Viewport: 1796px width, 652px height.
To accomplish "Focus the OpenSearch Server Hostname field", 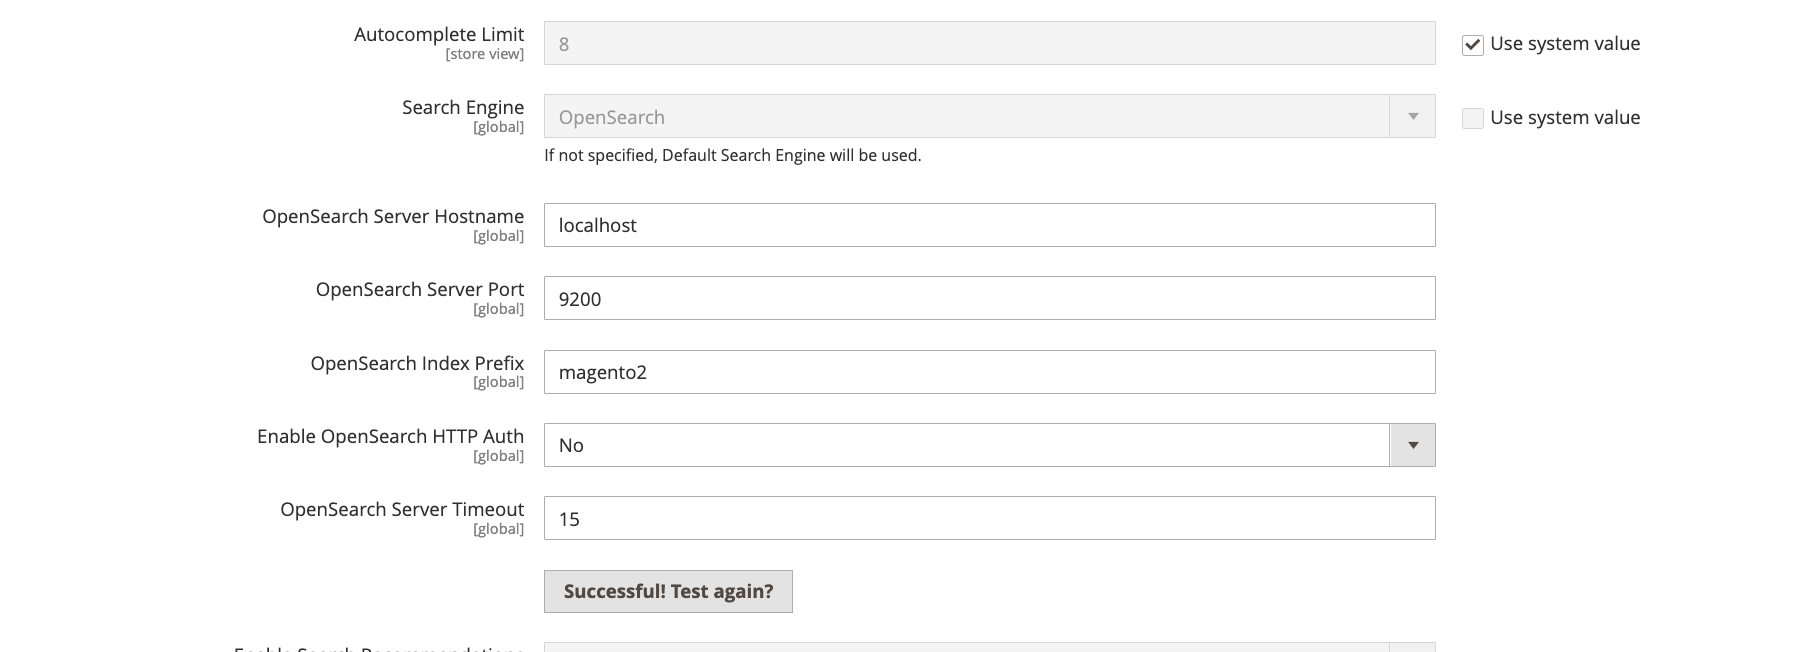I will (989, 225).
